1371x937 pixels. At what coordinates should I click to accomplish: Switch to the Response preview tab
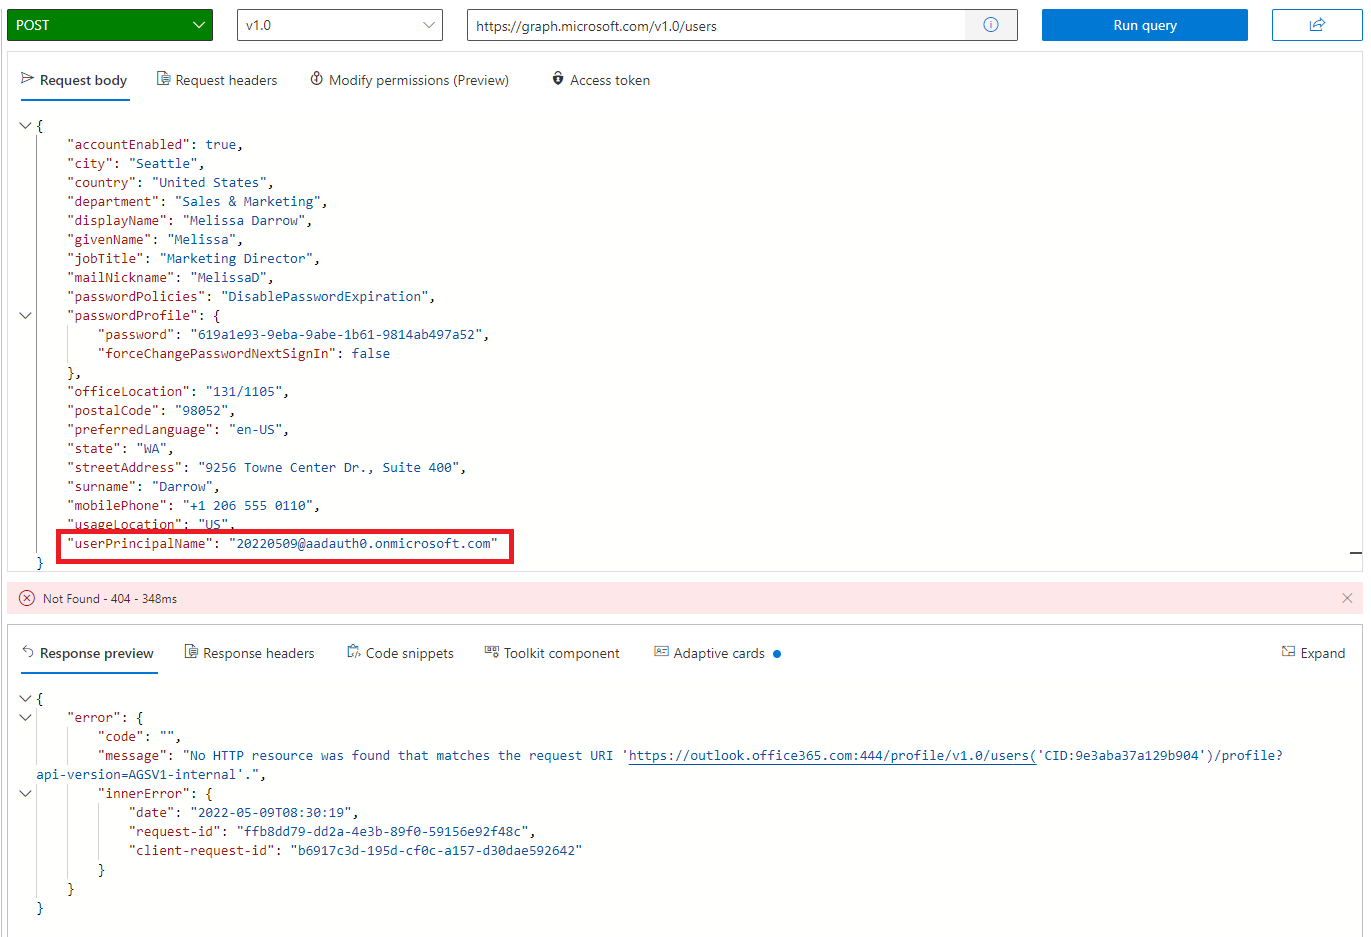point(88,653)
